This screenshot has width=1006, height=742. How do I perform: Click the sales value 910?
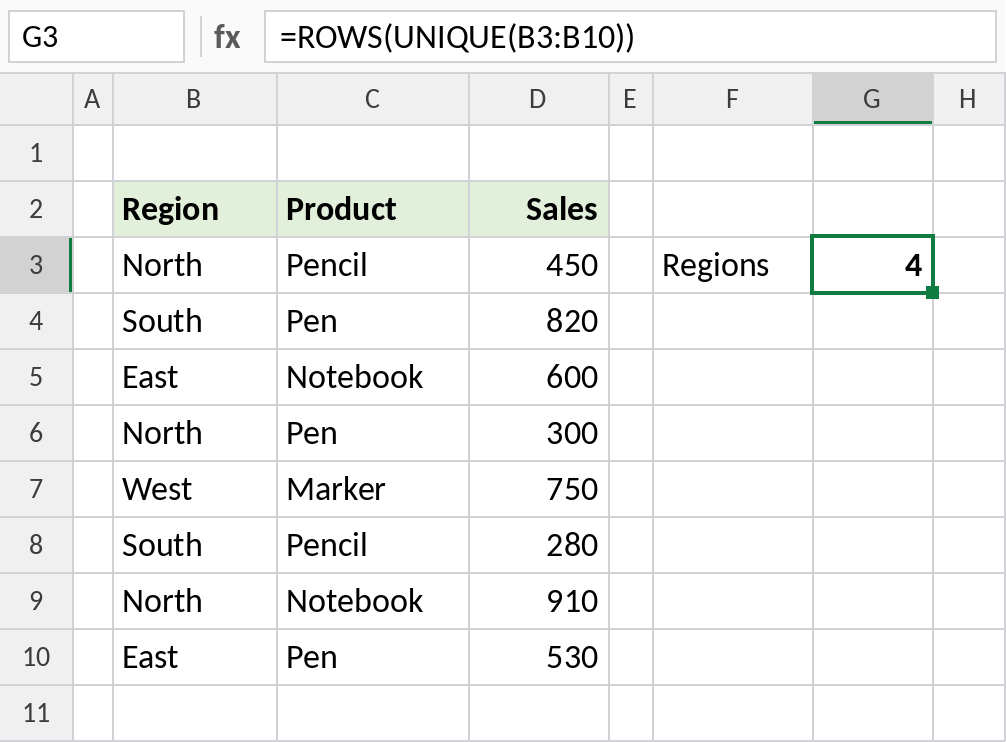(x=539, y=601)
